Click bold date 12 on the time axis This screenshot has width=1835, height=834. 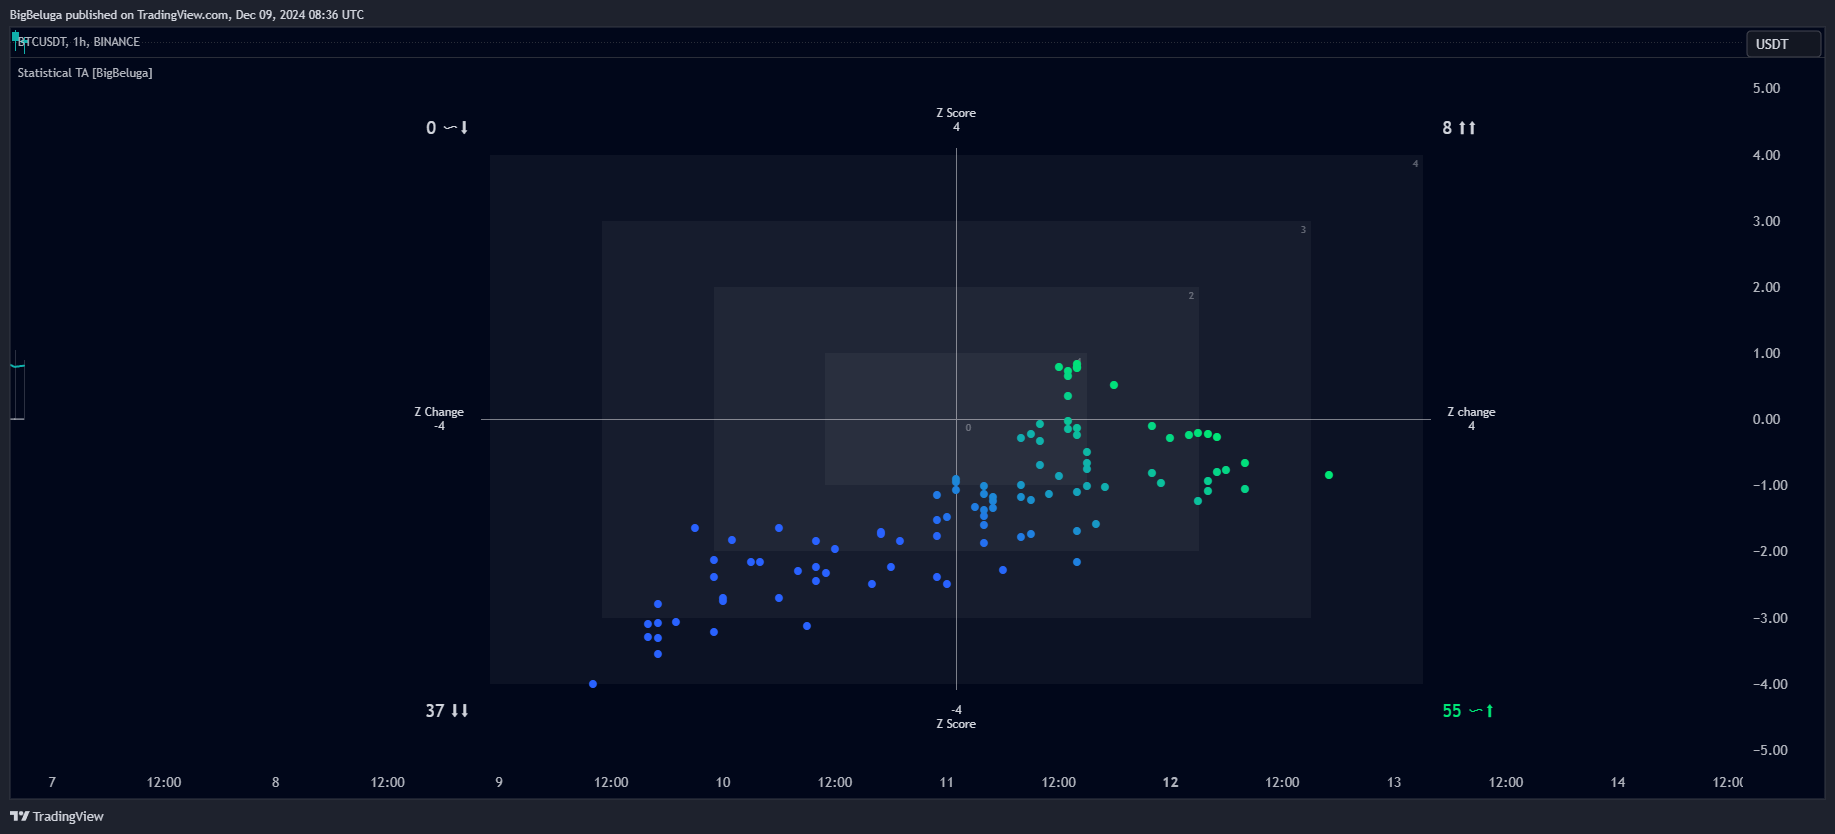coord(1171,782)
